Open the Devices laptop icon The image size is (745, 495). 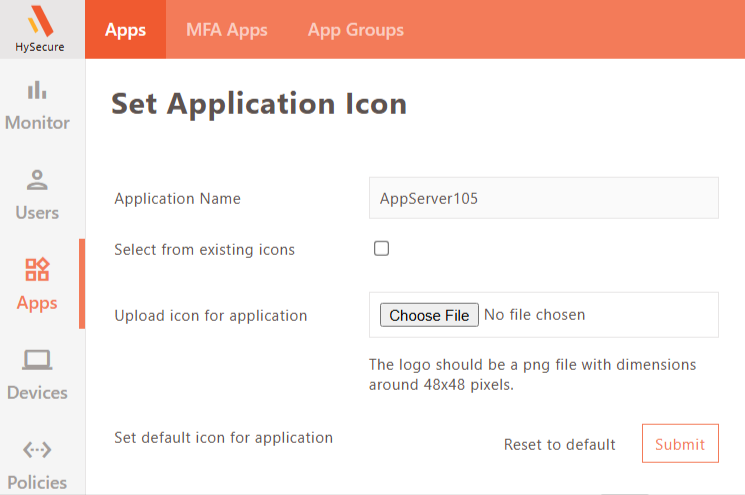[37, 360]
